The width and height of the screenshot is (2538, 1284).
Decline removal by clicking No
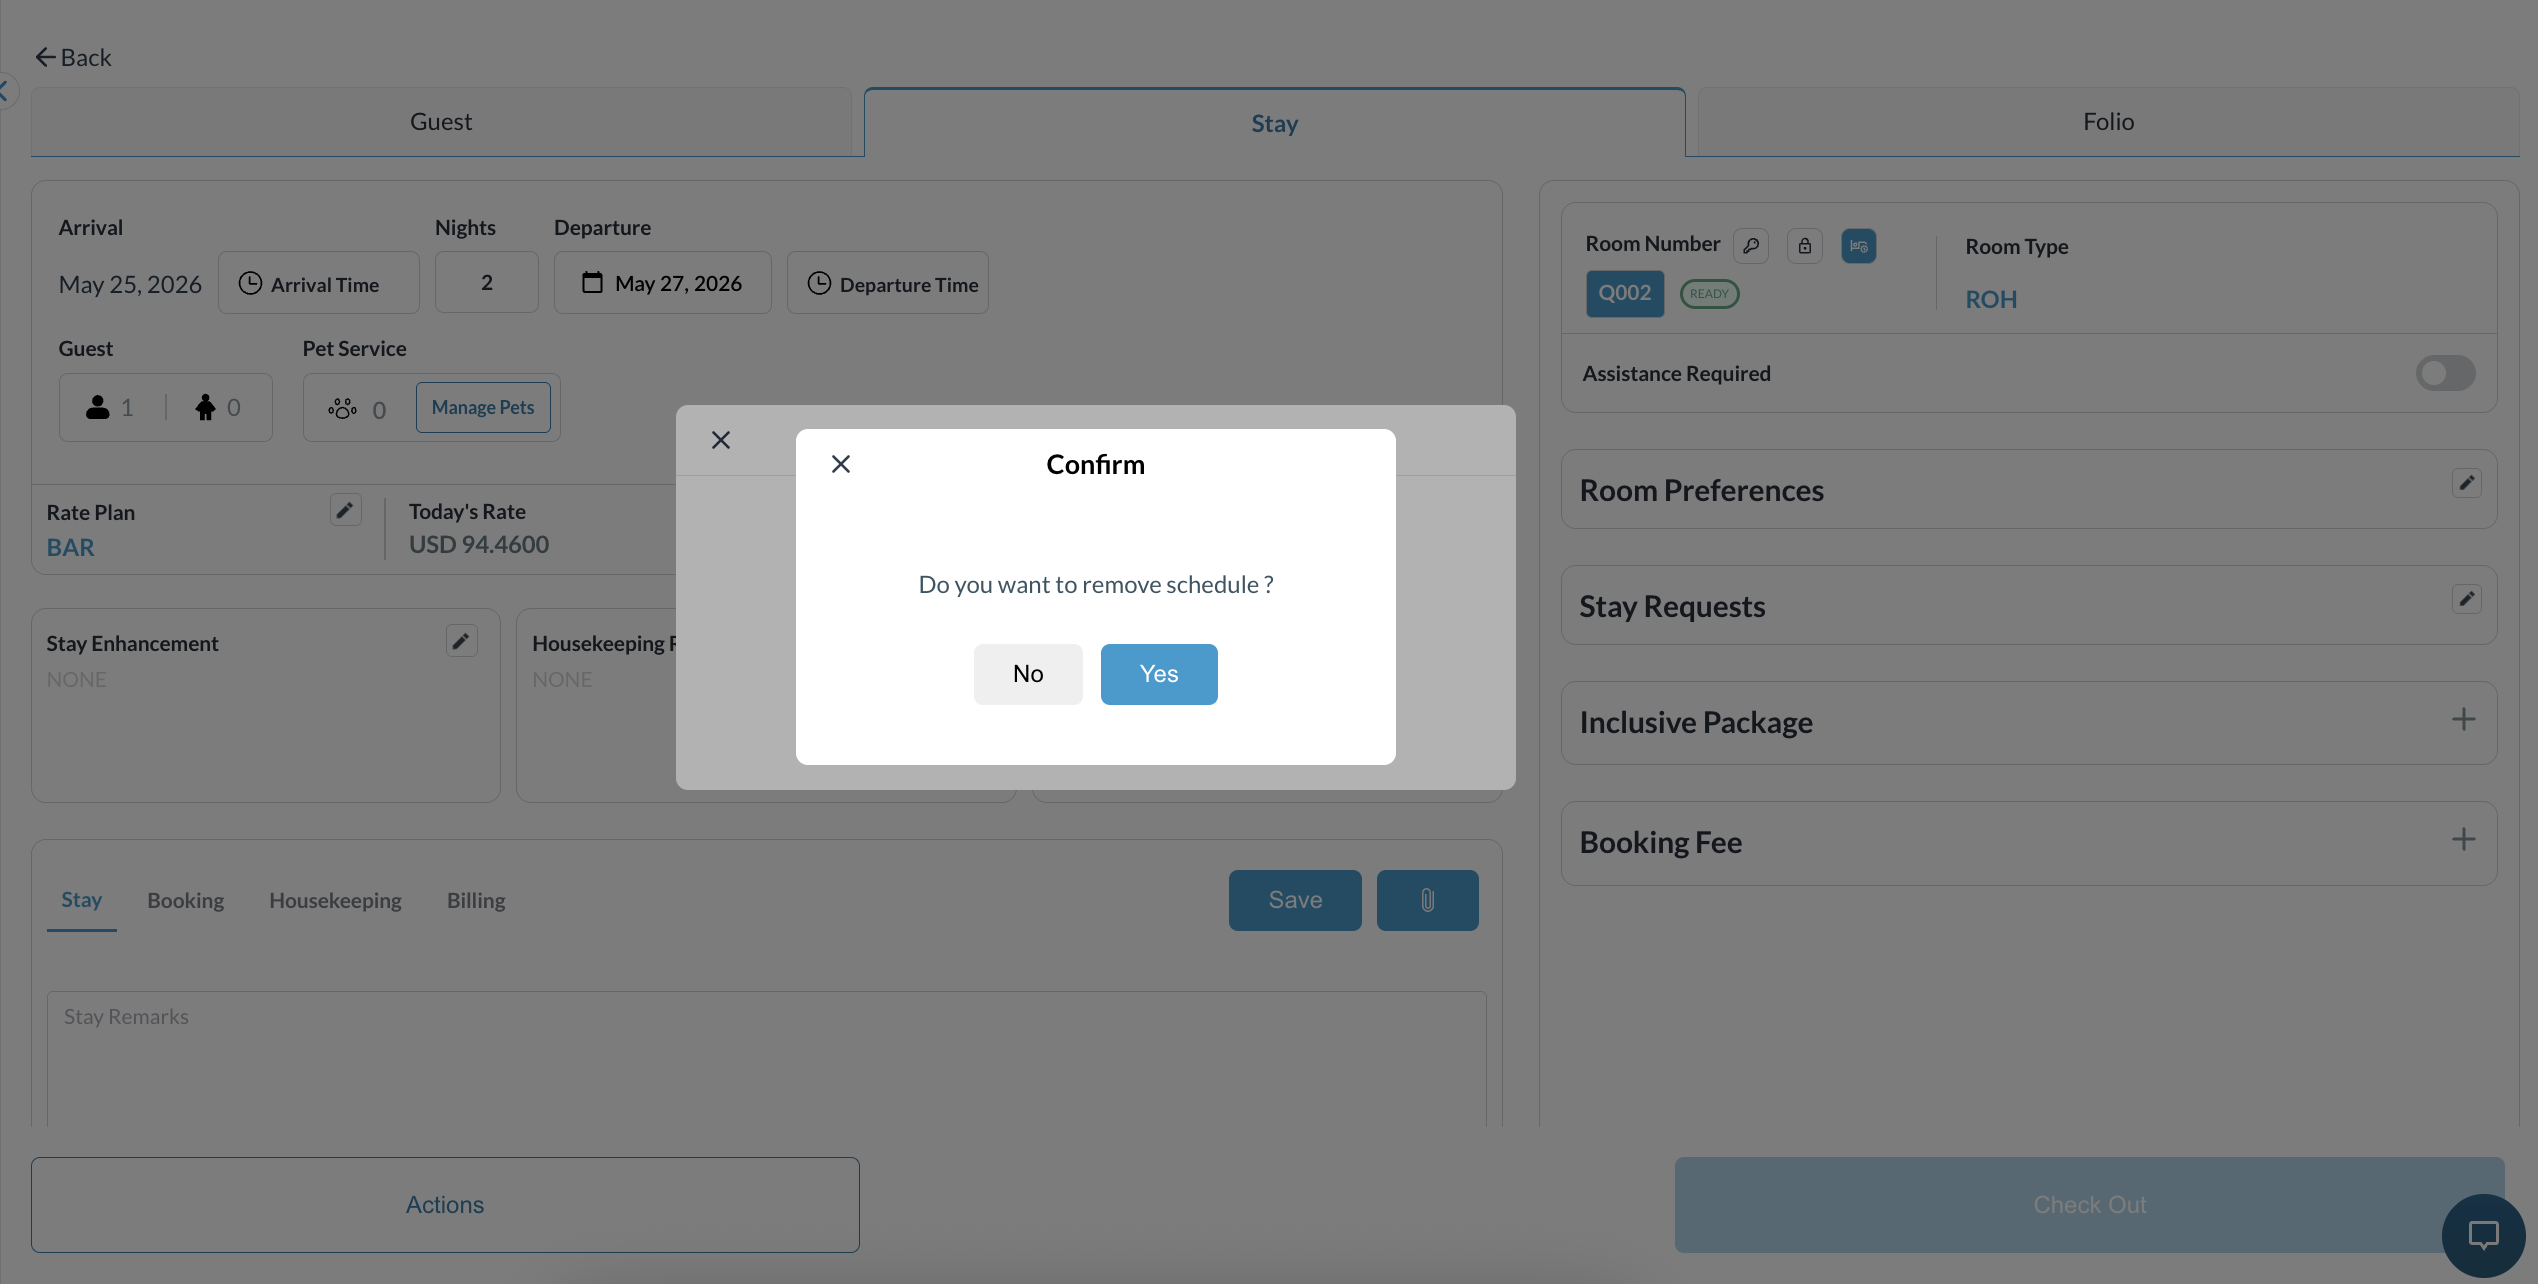[1028, 674]
